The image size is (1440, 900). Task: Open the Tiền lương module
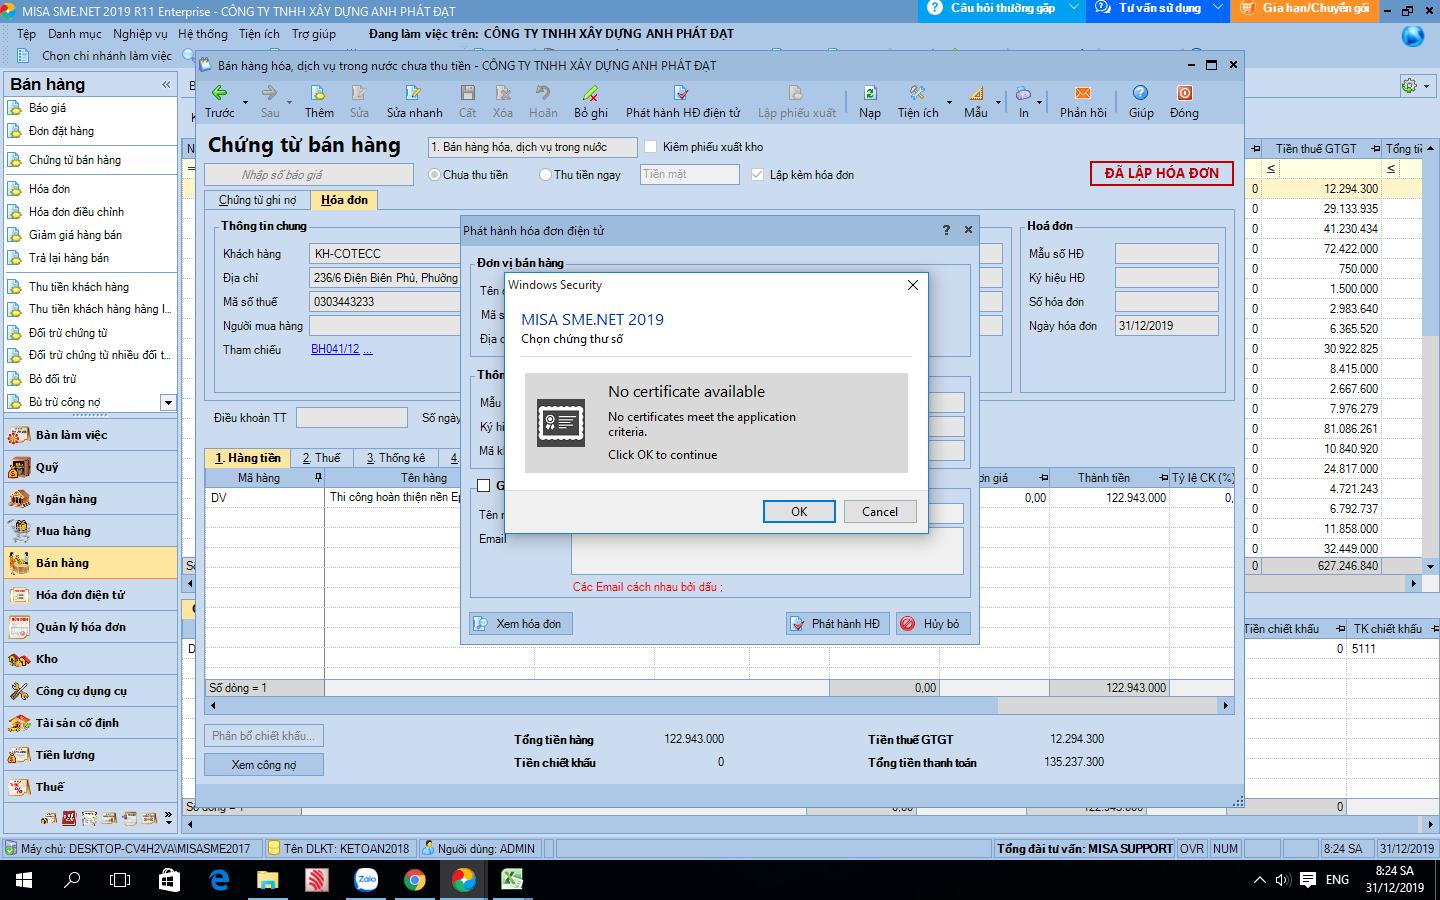click(x=90, y=755)
